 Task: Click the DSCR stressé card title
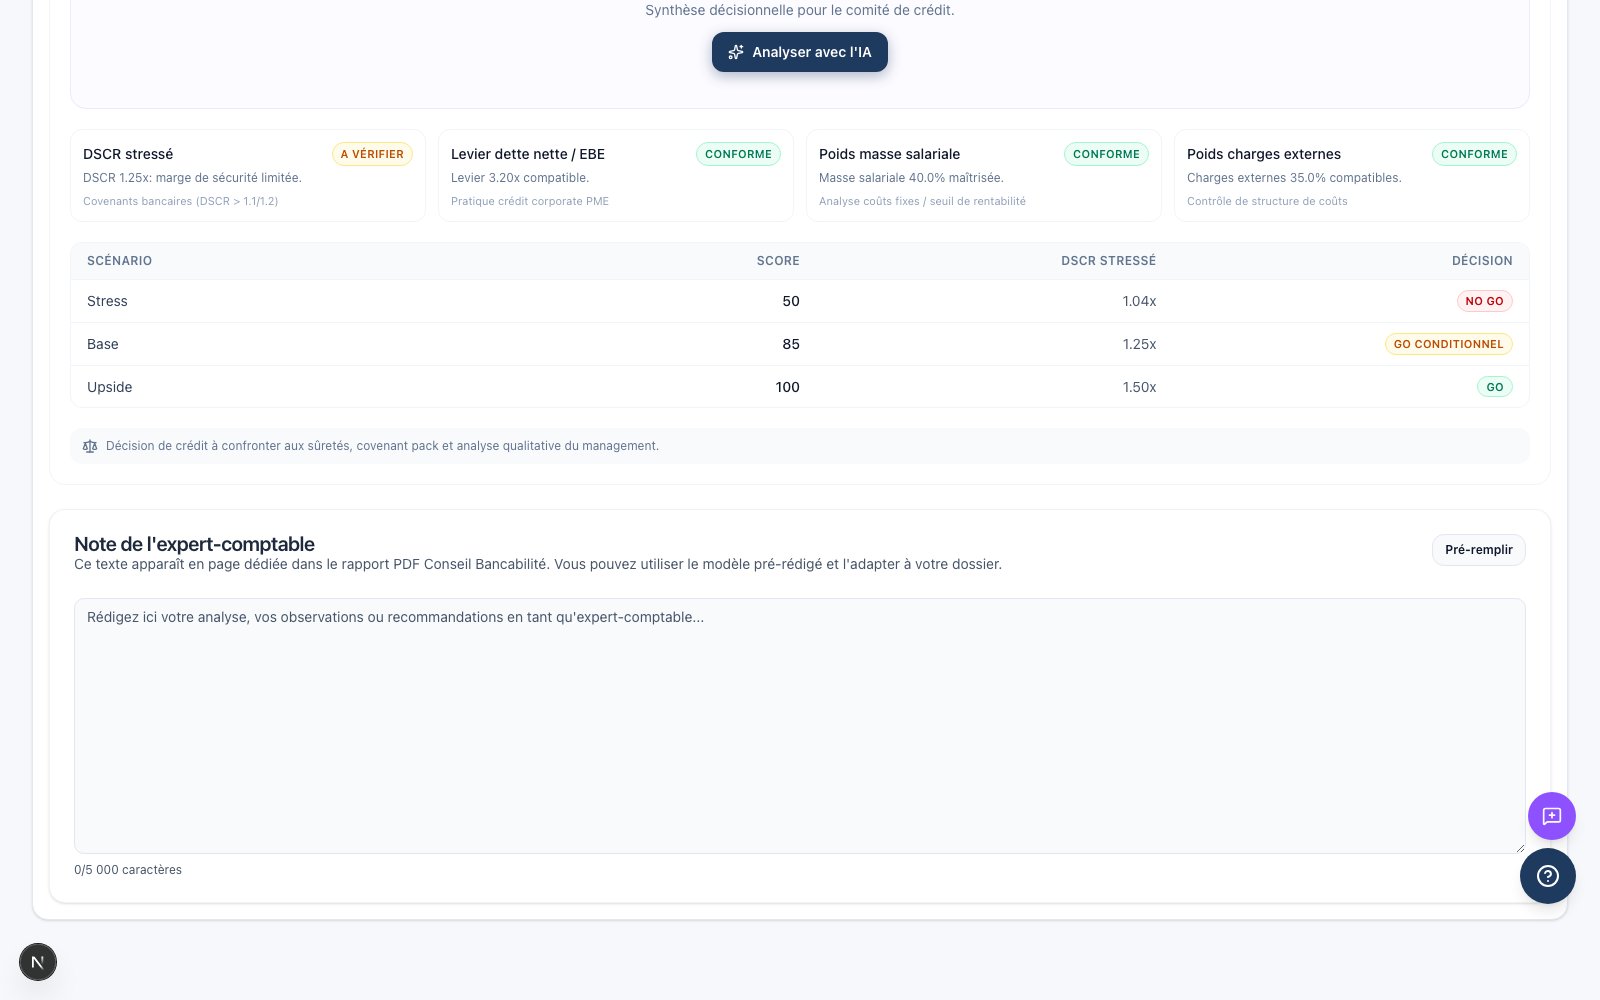coord(128,154)
